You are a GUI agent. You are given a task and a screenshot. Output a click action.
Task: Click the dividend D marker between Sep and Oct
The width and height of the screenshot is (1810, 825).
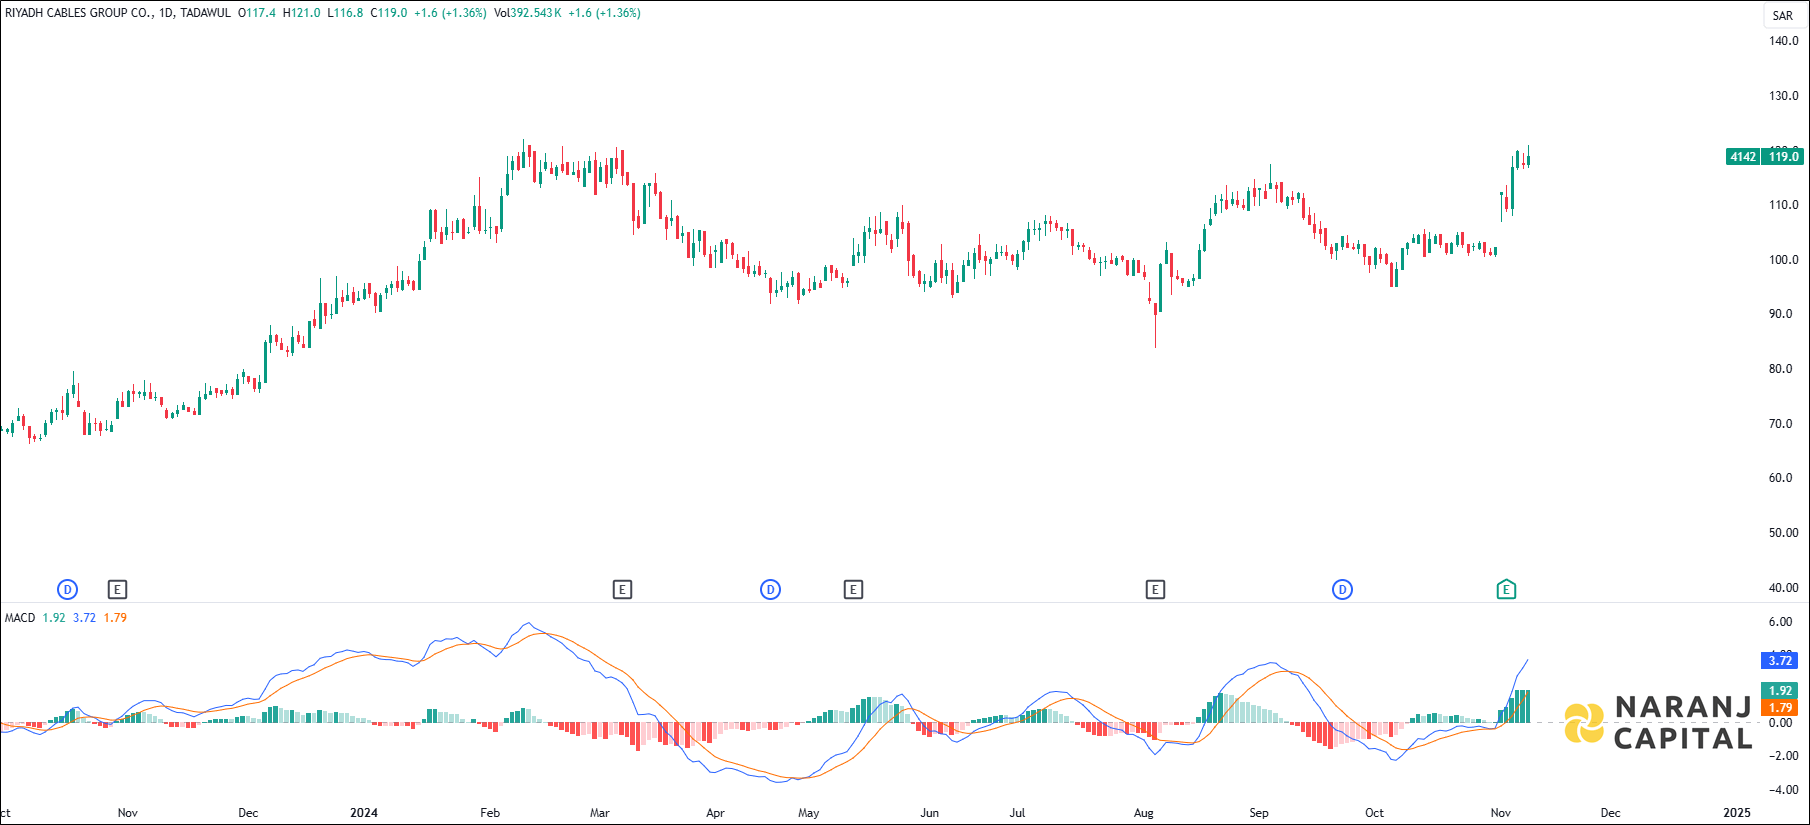(1342, 590)
